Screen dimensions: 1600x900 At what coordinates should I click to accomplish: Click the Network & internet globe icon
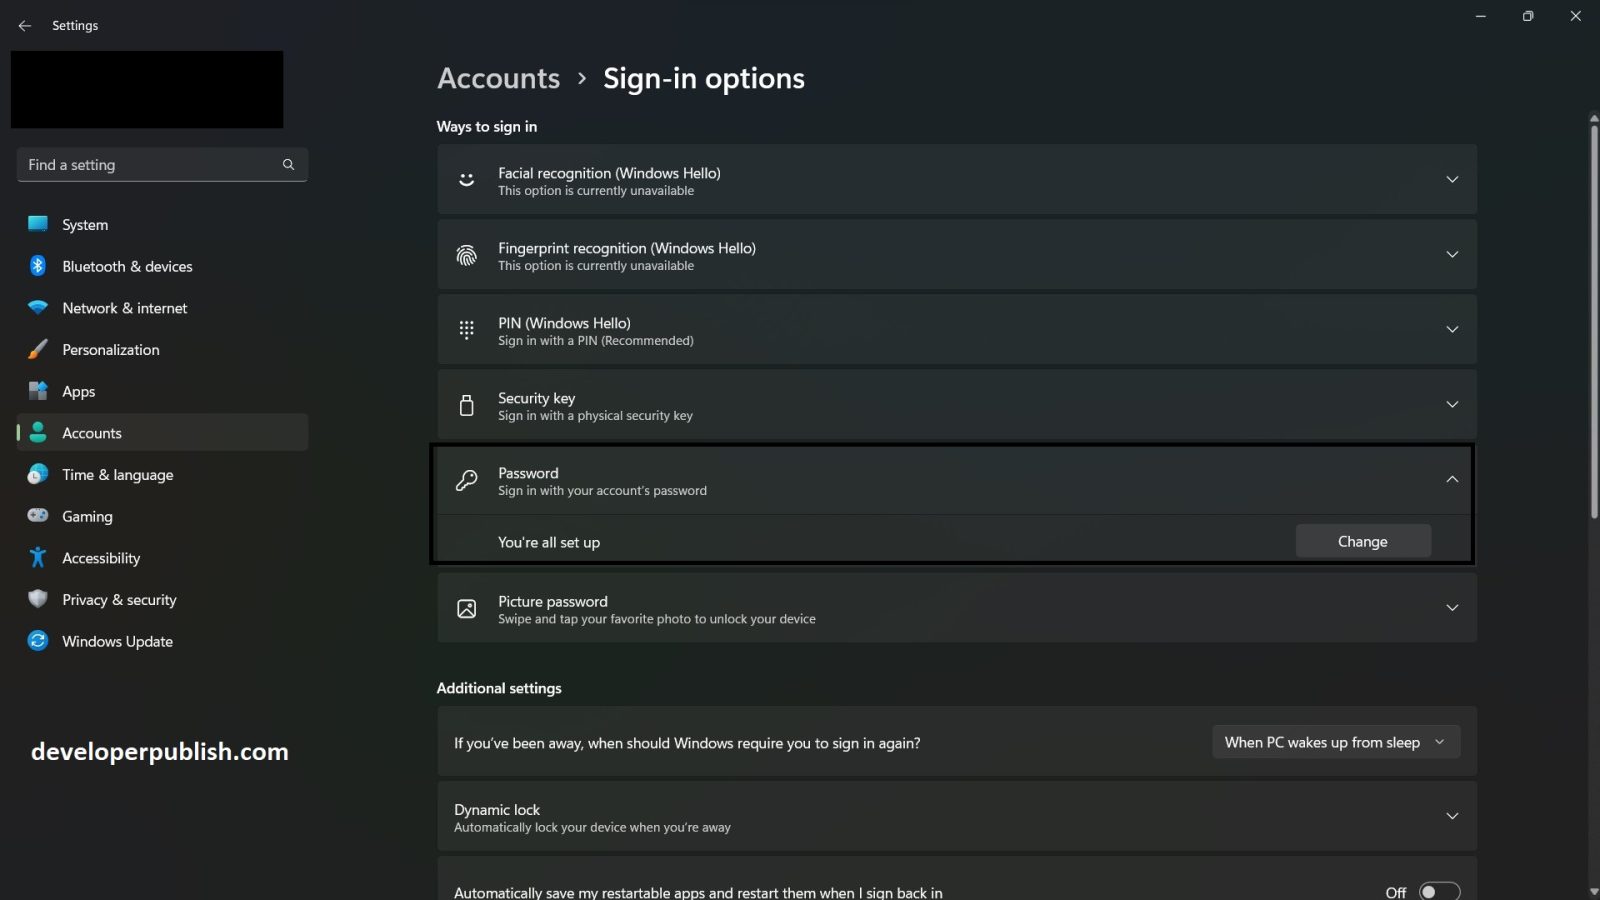[x=37, y=308]
